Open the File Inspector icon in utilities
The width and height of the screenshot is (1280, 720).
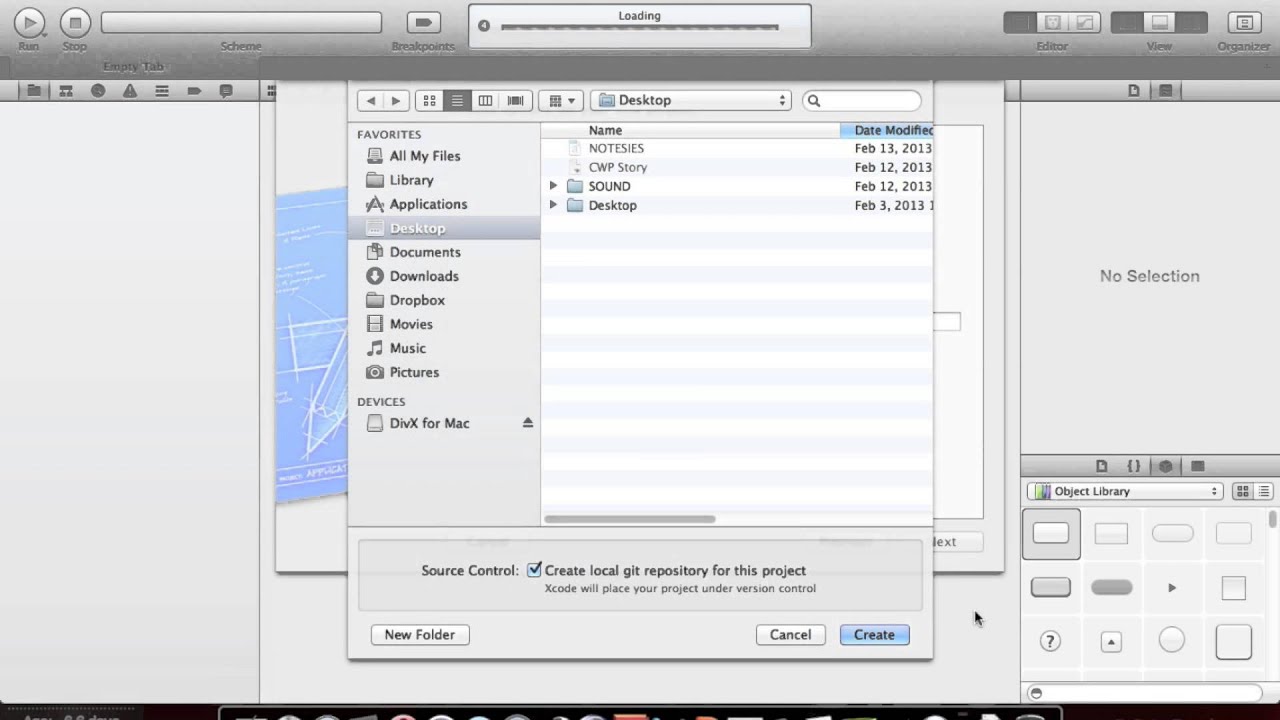click(x=1134, y=90)
